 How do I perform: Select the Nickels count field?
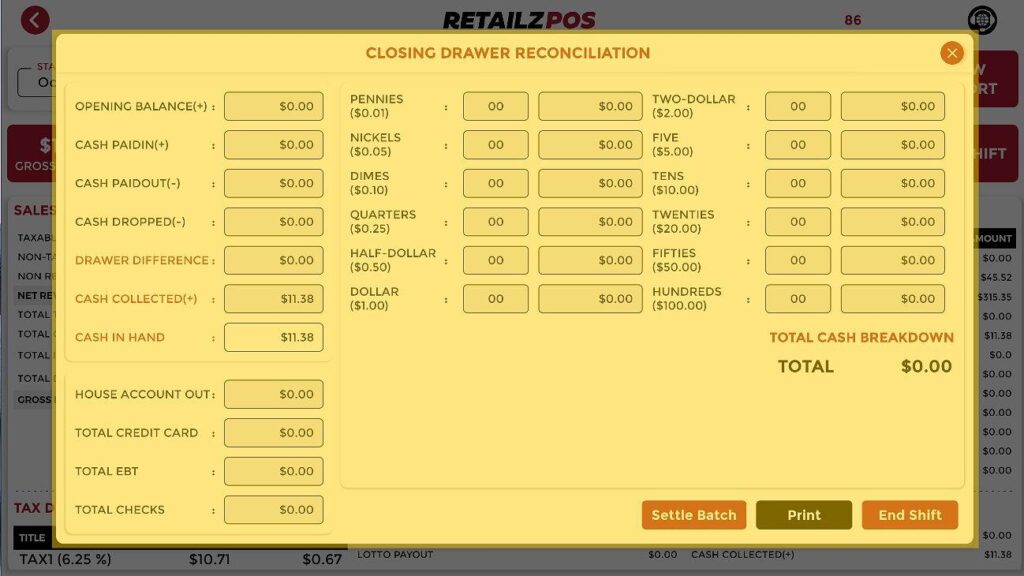tap(495, 145)
